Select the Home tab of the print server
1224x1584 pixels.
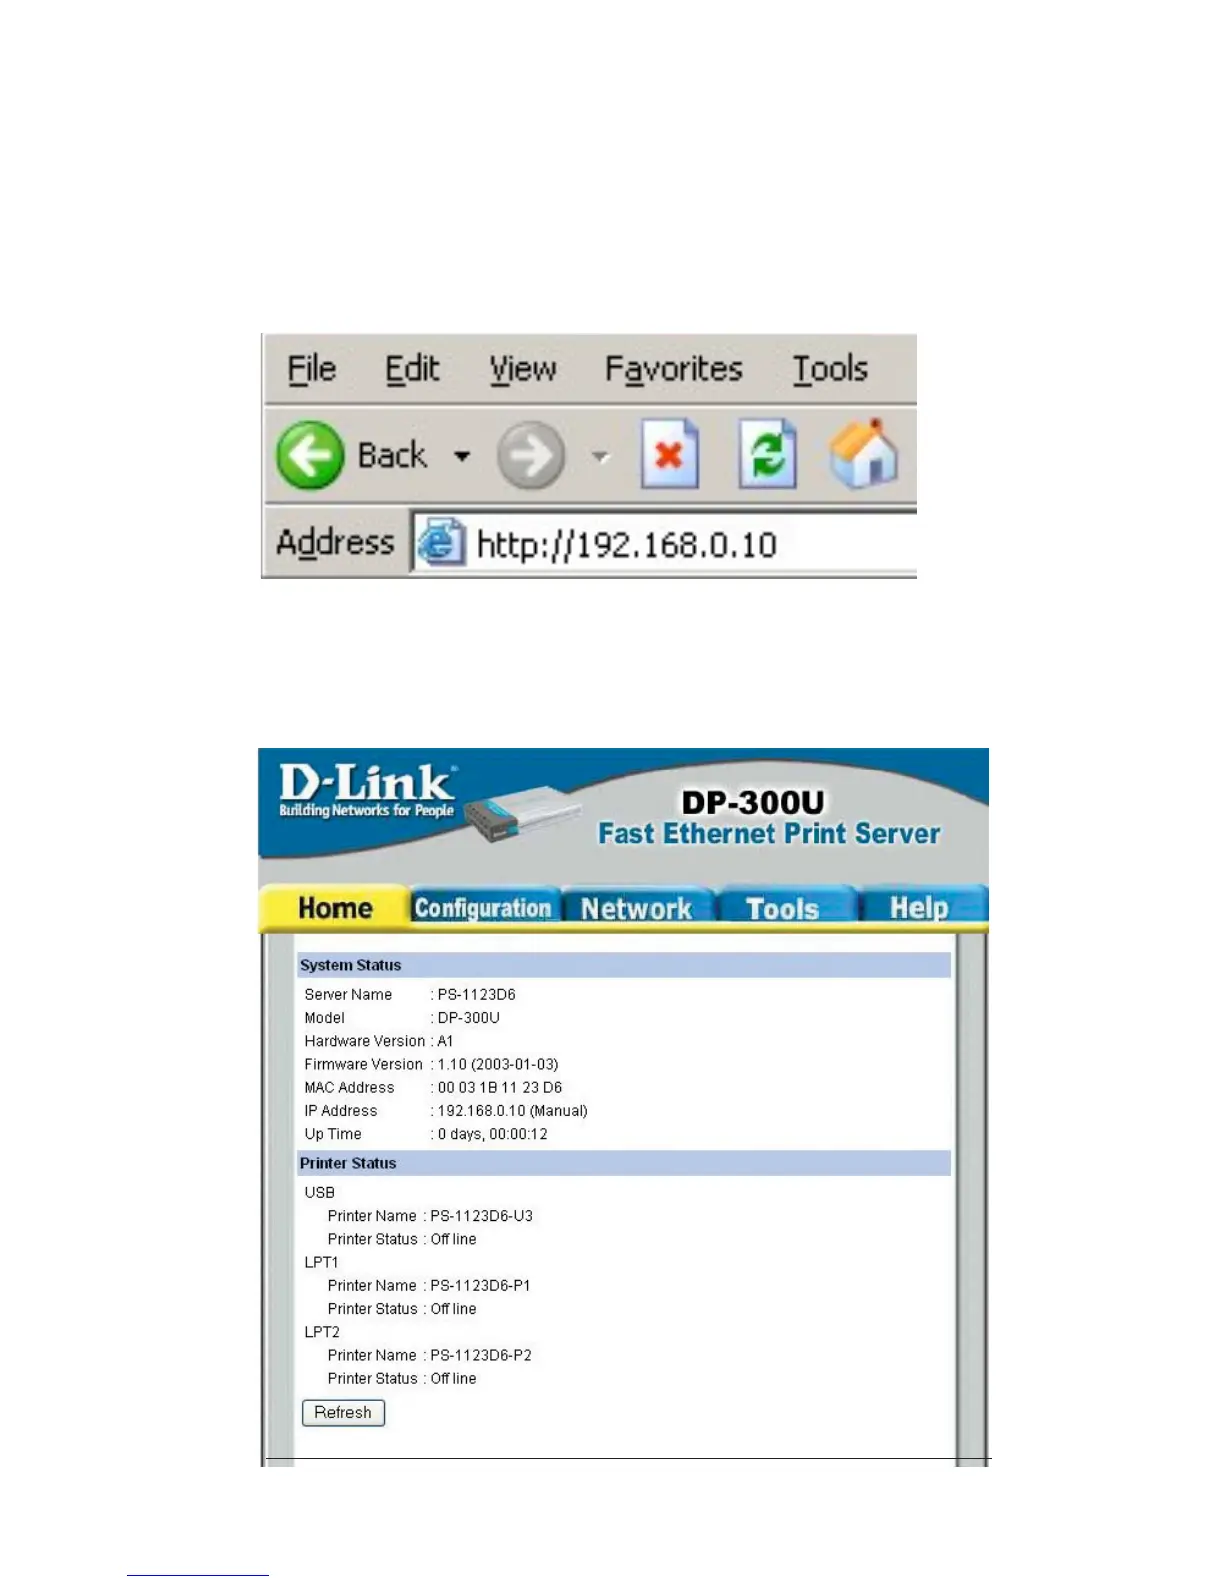click(335, 908)
